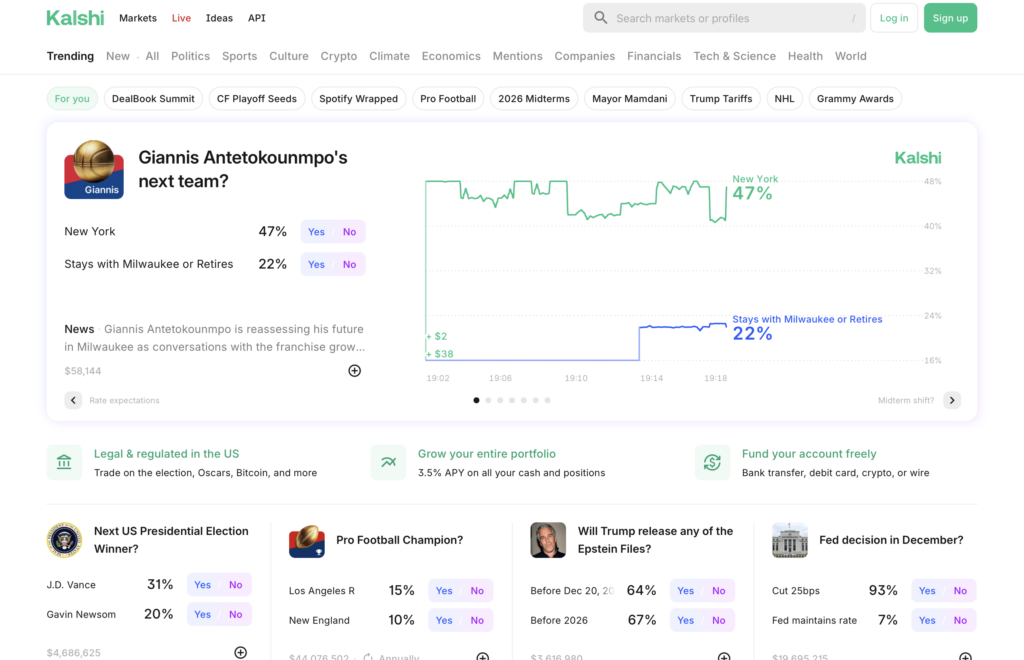Go to previous carousel slide arrow
Image resolution: width=1024 pixels, height=660 pixels.
[x=73, y=400]
